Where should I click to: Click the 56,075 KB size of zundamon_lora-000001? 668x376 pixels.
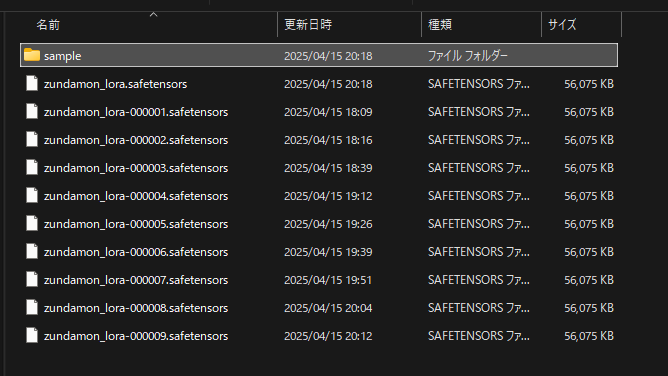pyautogui.click(x=589, y=112)
